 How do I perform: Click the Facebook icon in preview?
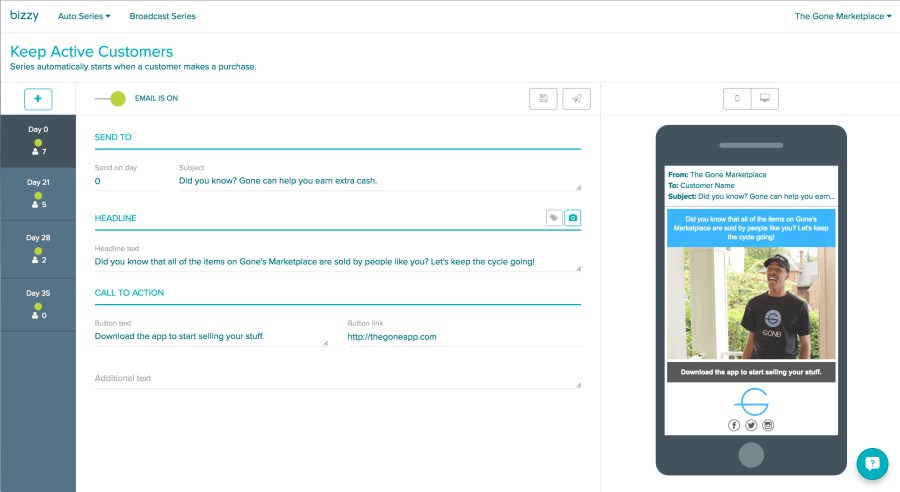(x=734, y=425)
